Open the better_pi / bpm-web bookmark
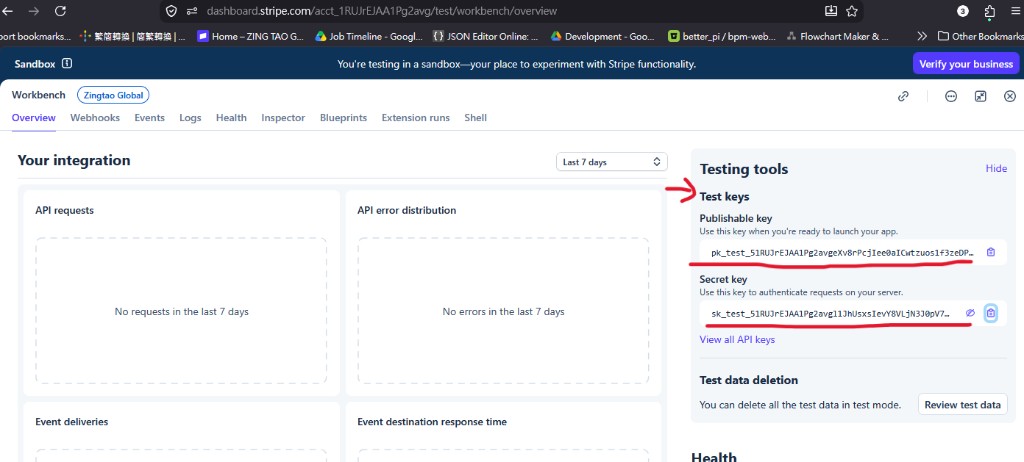Image resolution: width=1024 pixels, height=462 pixels. [x=722, y=37]
